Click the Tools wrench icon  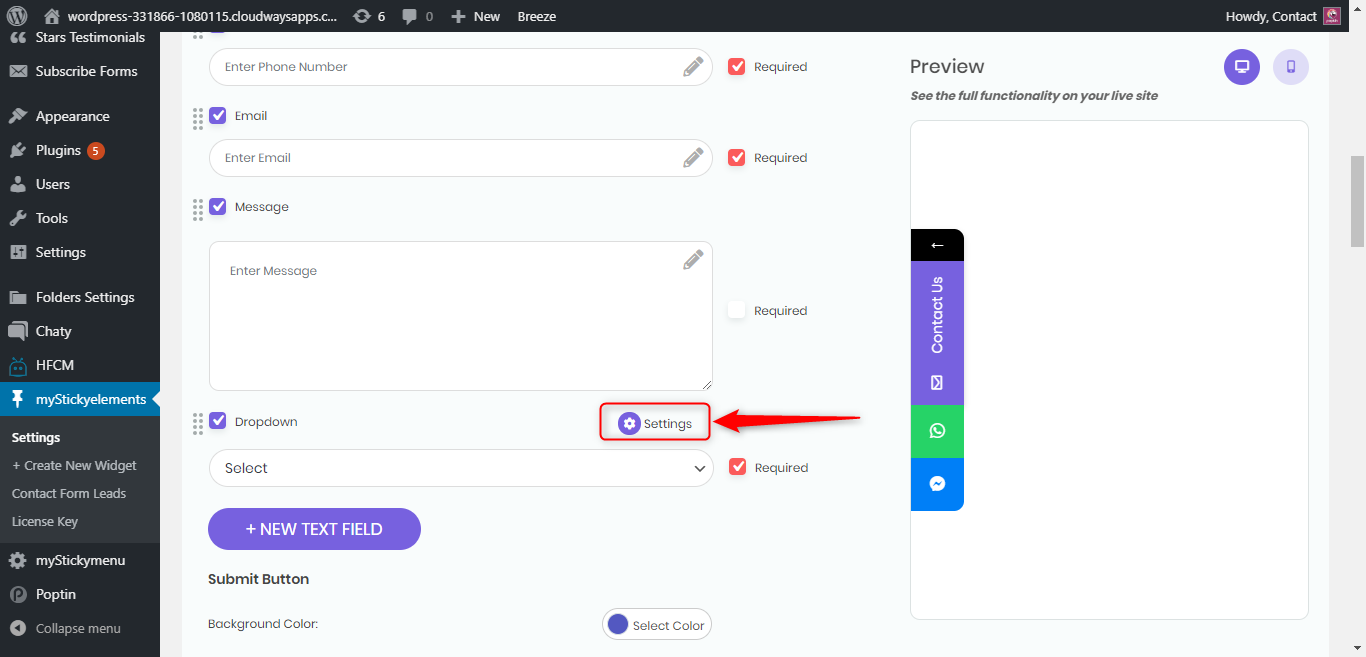(18, 218)
